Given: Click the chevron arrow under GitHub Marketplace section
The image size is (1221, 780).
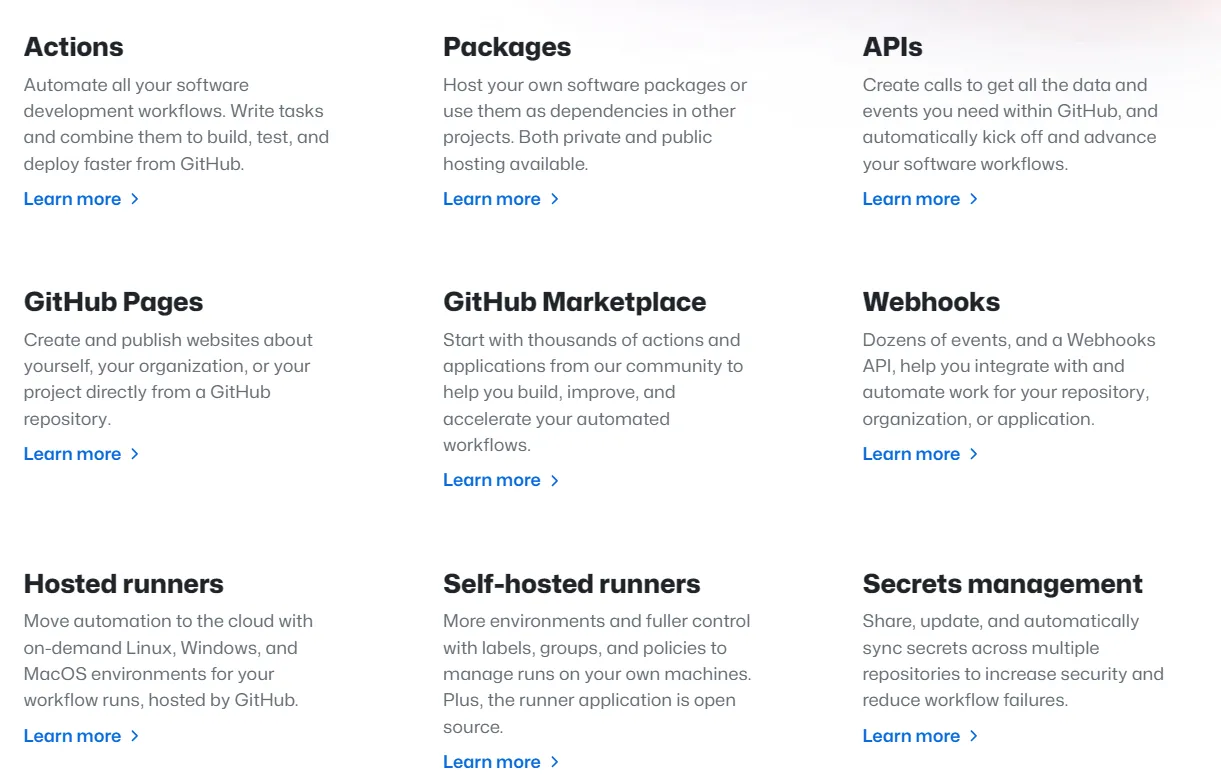Looking at the screenshot, I should pos(555,481).
